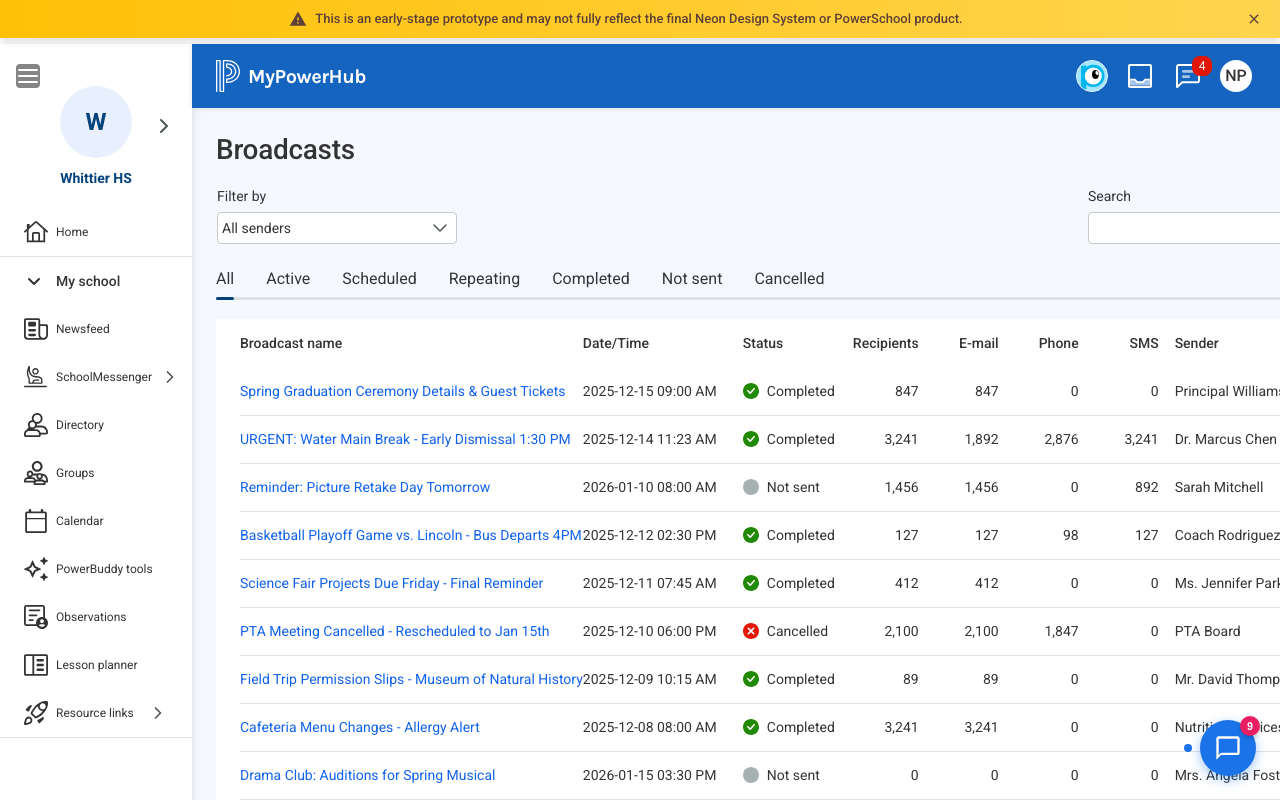Open Newsfeed from the sidebar
This screenshot has width=1280, height=800.
82,329
